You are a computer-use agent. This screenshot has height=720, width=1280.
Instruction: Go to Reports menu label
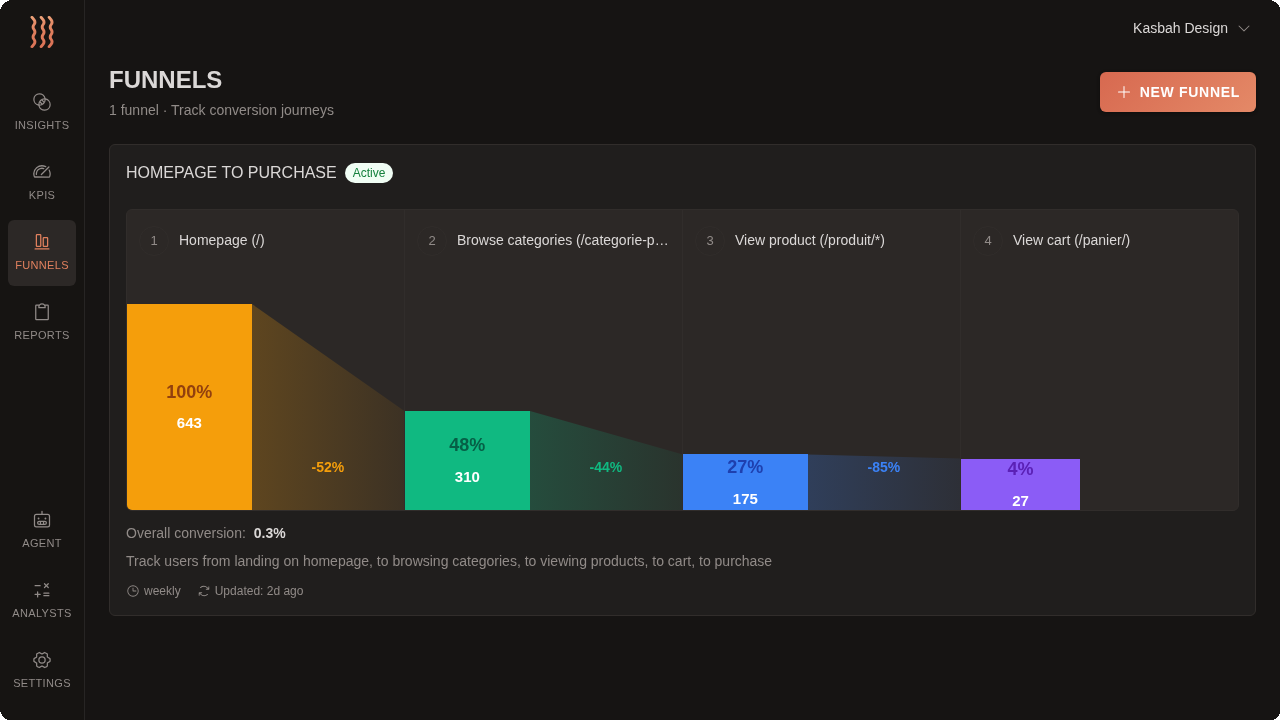point(42,335)
